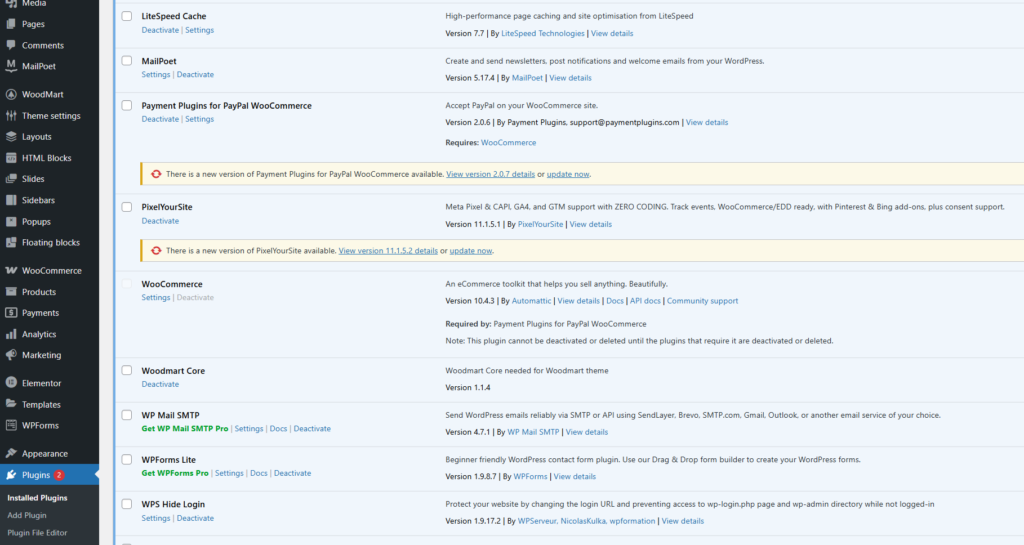Click the Comments speech bubble icon
This screenshot has width=1024, height=545.
pos(11,45)
